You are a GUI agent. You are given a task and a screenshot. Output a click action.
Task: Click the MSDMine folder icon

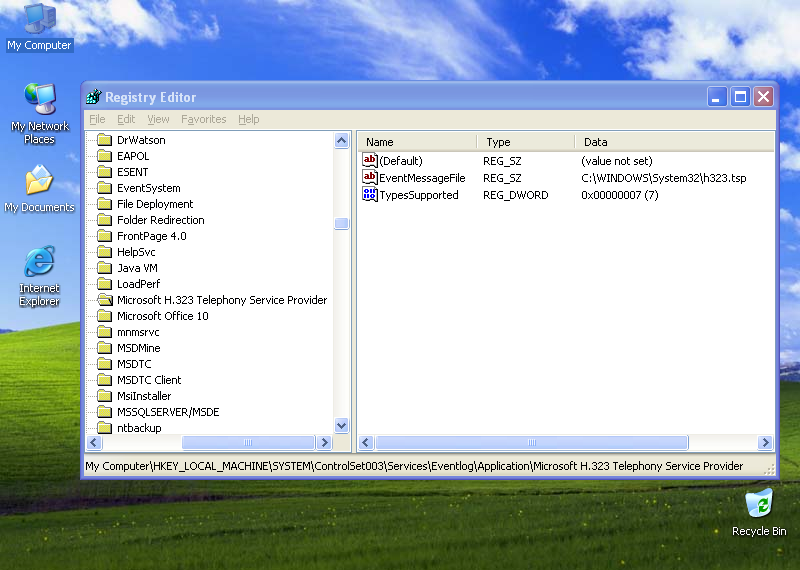(105, 348)
